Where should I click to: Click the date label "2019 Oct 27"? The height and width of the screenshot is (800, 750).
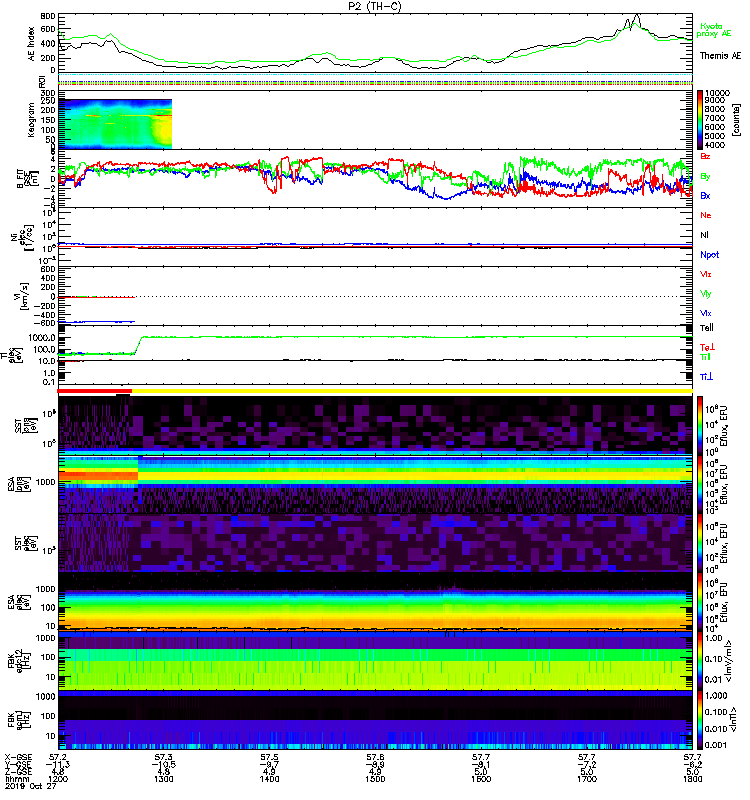(x=30, y=786)
